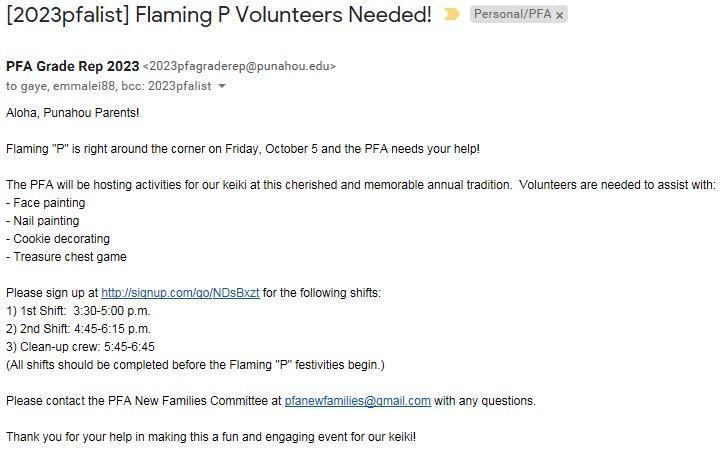The width and height of the screenshot is (724, 458).
Task: Click the 'Nail painting' list item
Action: (45, 221)
